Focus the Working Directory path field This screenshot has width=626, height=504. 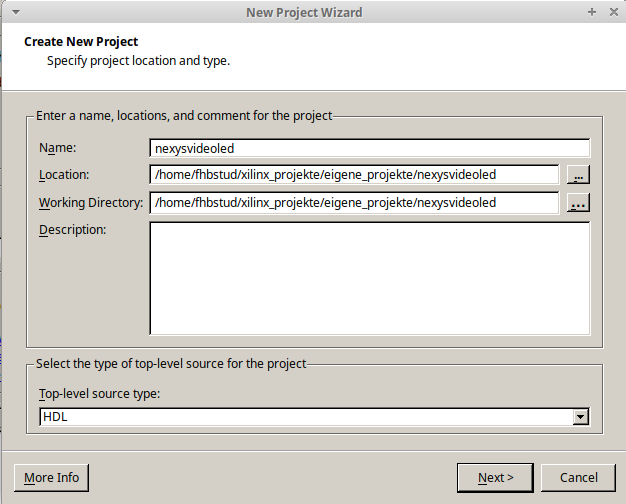coord(353,204)
